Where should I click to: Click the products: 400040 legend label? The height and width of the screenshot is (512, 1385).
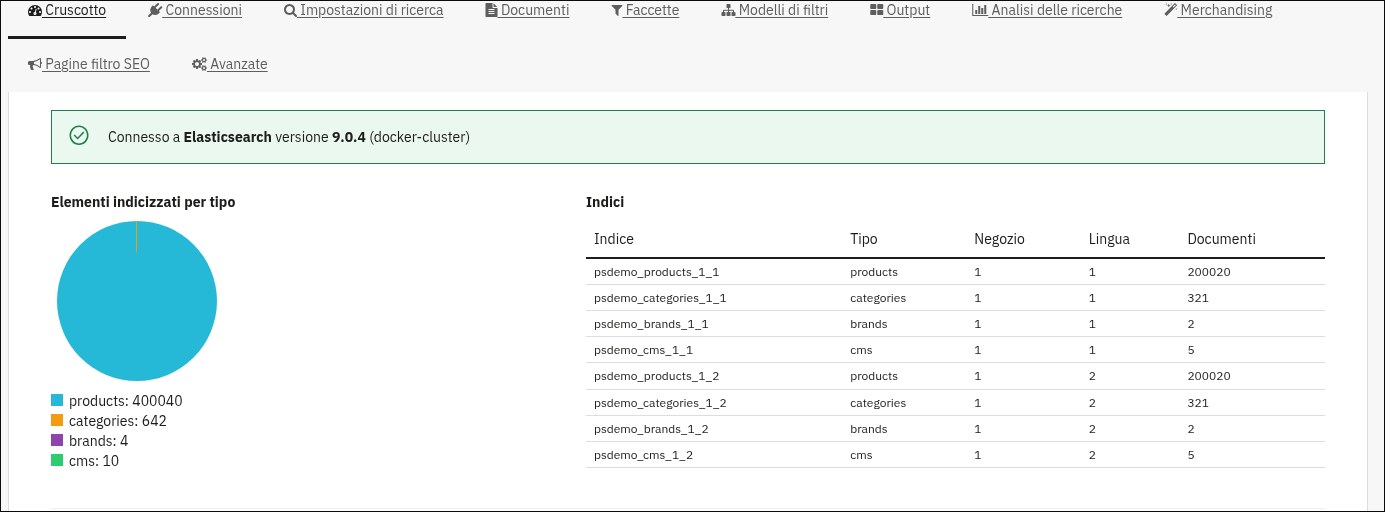125,401
